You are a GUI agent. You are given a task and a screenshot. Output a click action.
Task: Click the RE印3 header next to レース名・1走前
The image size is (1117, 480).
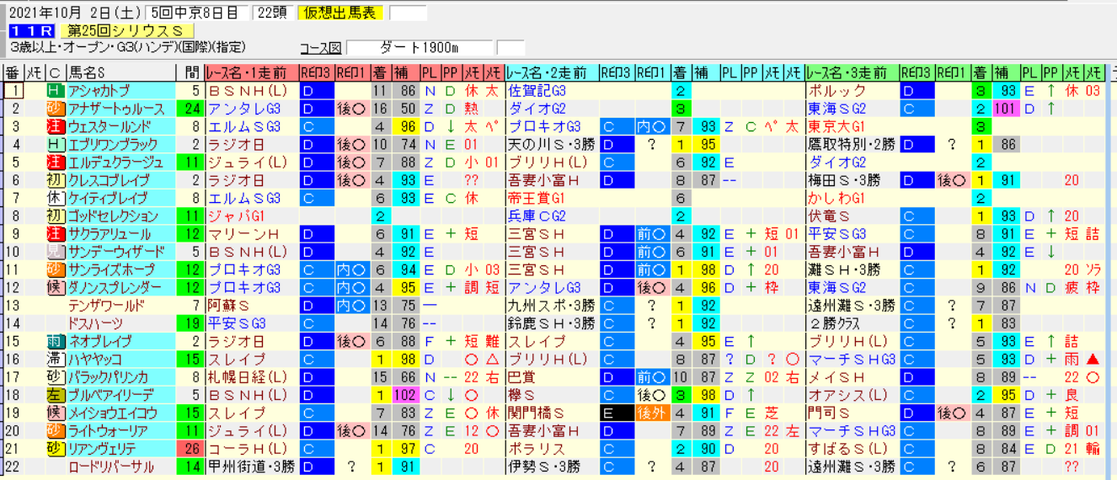pyautogui.click(x=316, y=73)
